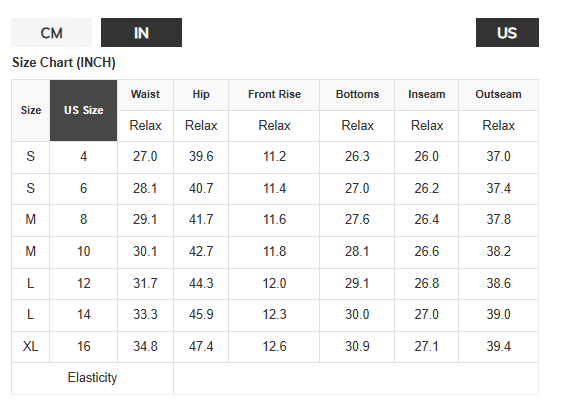
Task: Select US size 4 row cell
Action: [83, 157]
